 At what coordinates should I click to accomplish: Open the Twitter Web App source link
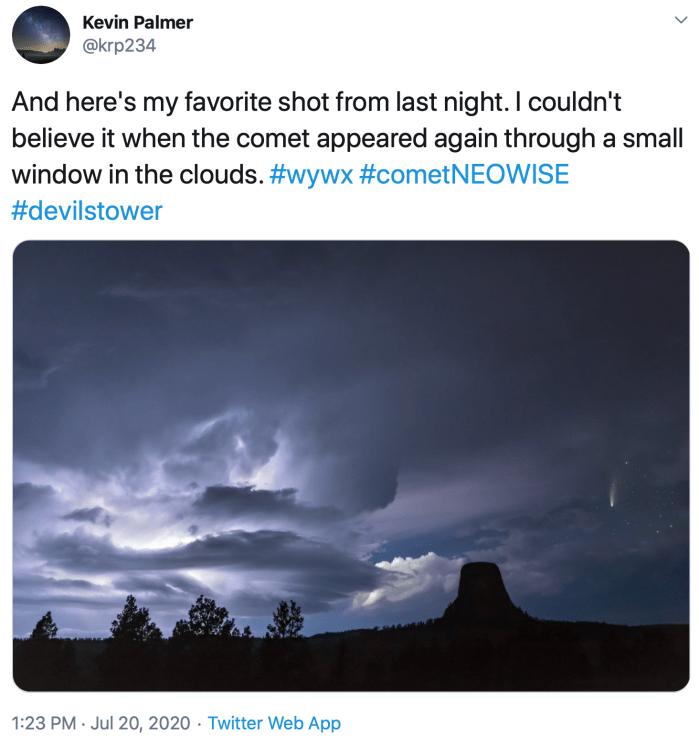(x=274, y=723)
